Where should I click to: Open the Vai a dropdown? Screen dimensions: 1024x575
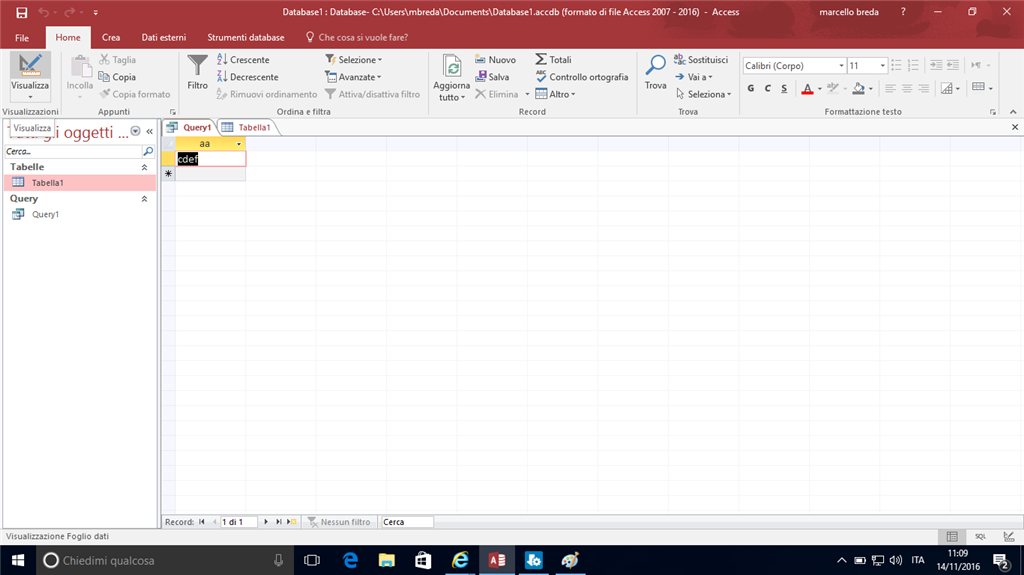[x=694, y=77]
